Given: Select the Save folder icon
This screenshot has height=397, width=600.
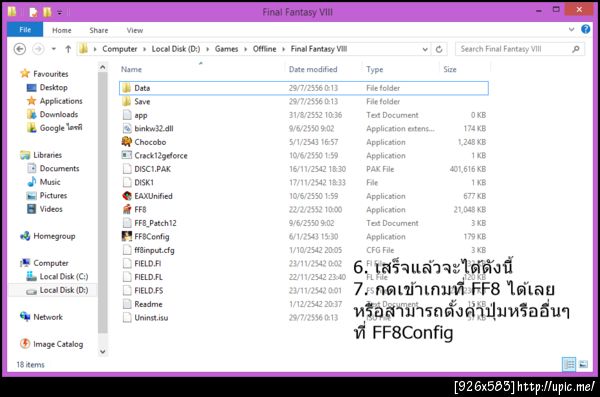Looking at the screenshot, I should click(127, 101).
